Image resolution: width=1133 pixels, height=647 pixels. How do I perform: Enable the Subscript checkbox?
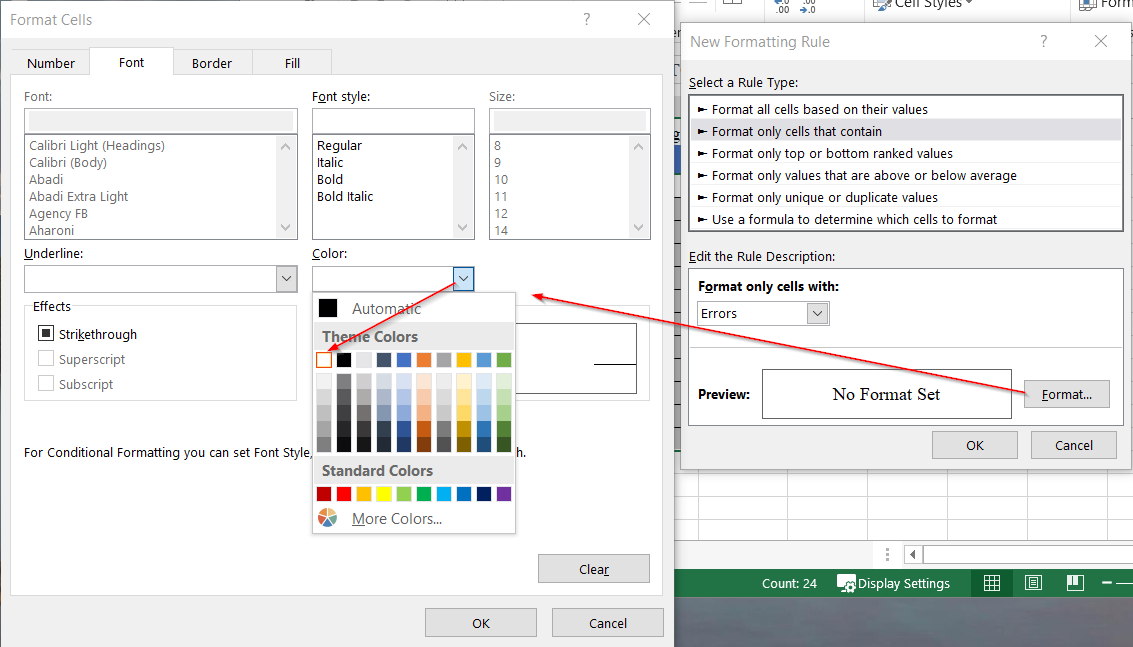coord(46,383)
